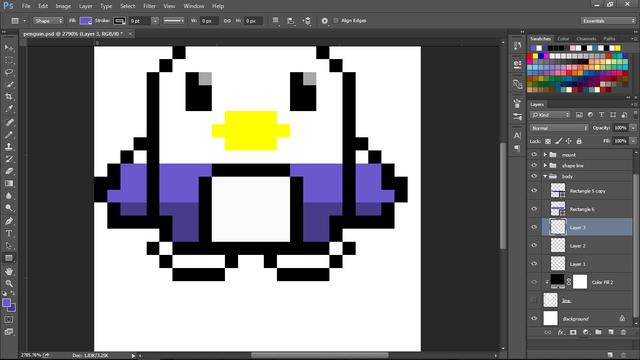Open the shape settings gear
This screenshot has height=360, width=640.
click(324, 21)
